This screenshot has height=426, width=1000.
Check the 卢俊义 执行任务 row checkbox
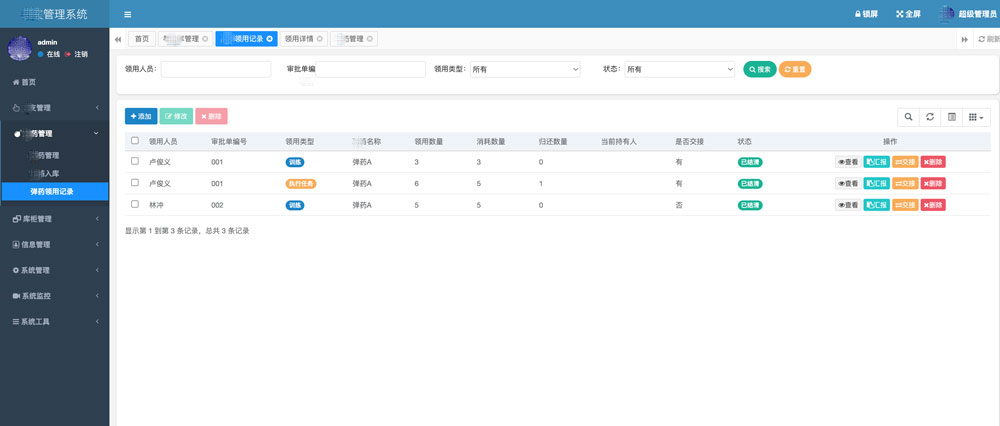pos(135,182)
